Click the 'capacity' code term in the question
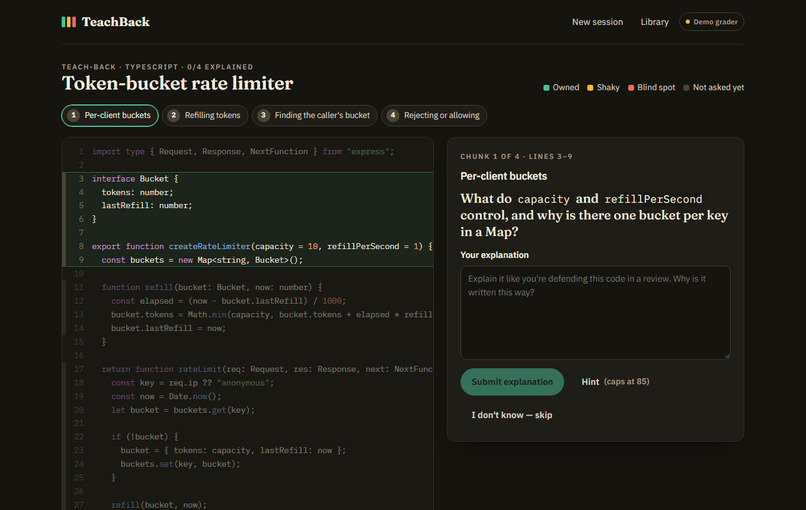806x510 pixels. coord(543,199)
